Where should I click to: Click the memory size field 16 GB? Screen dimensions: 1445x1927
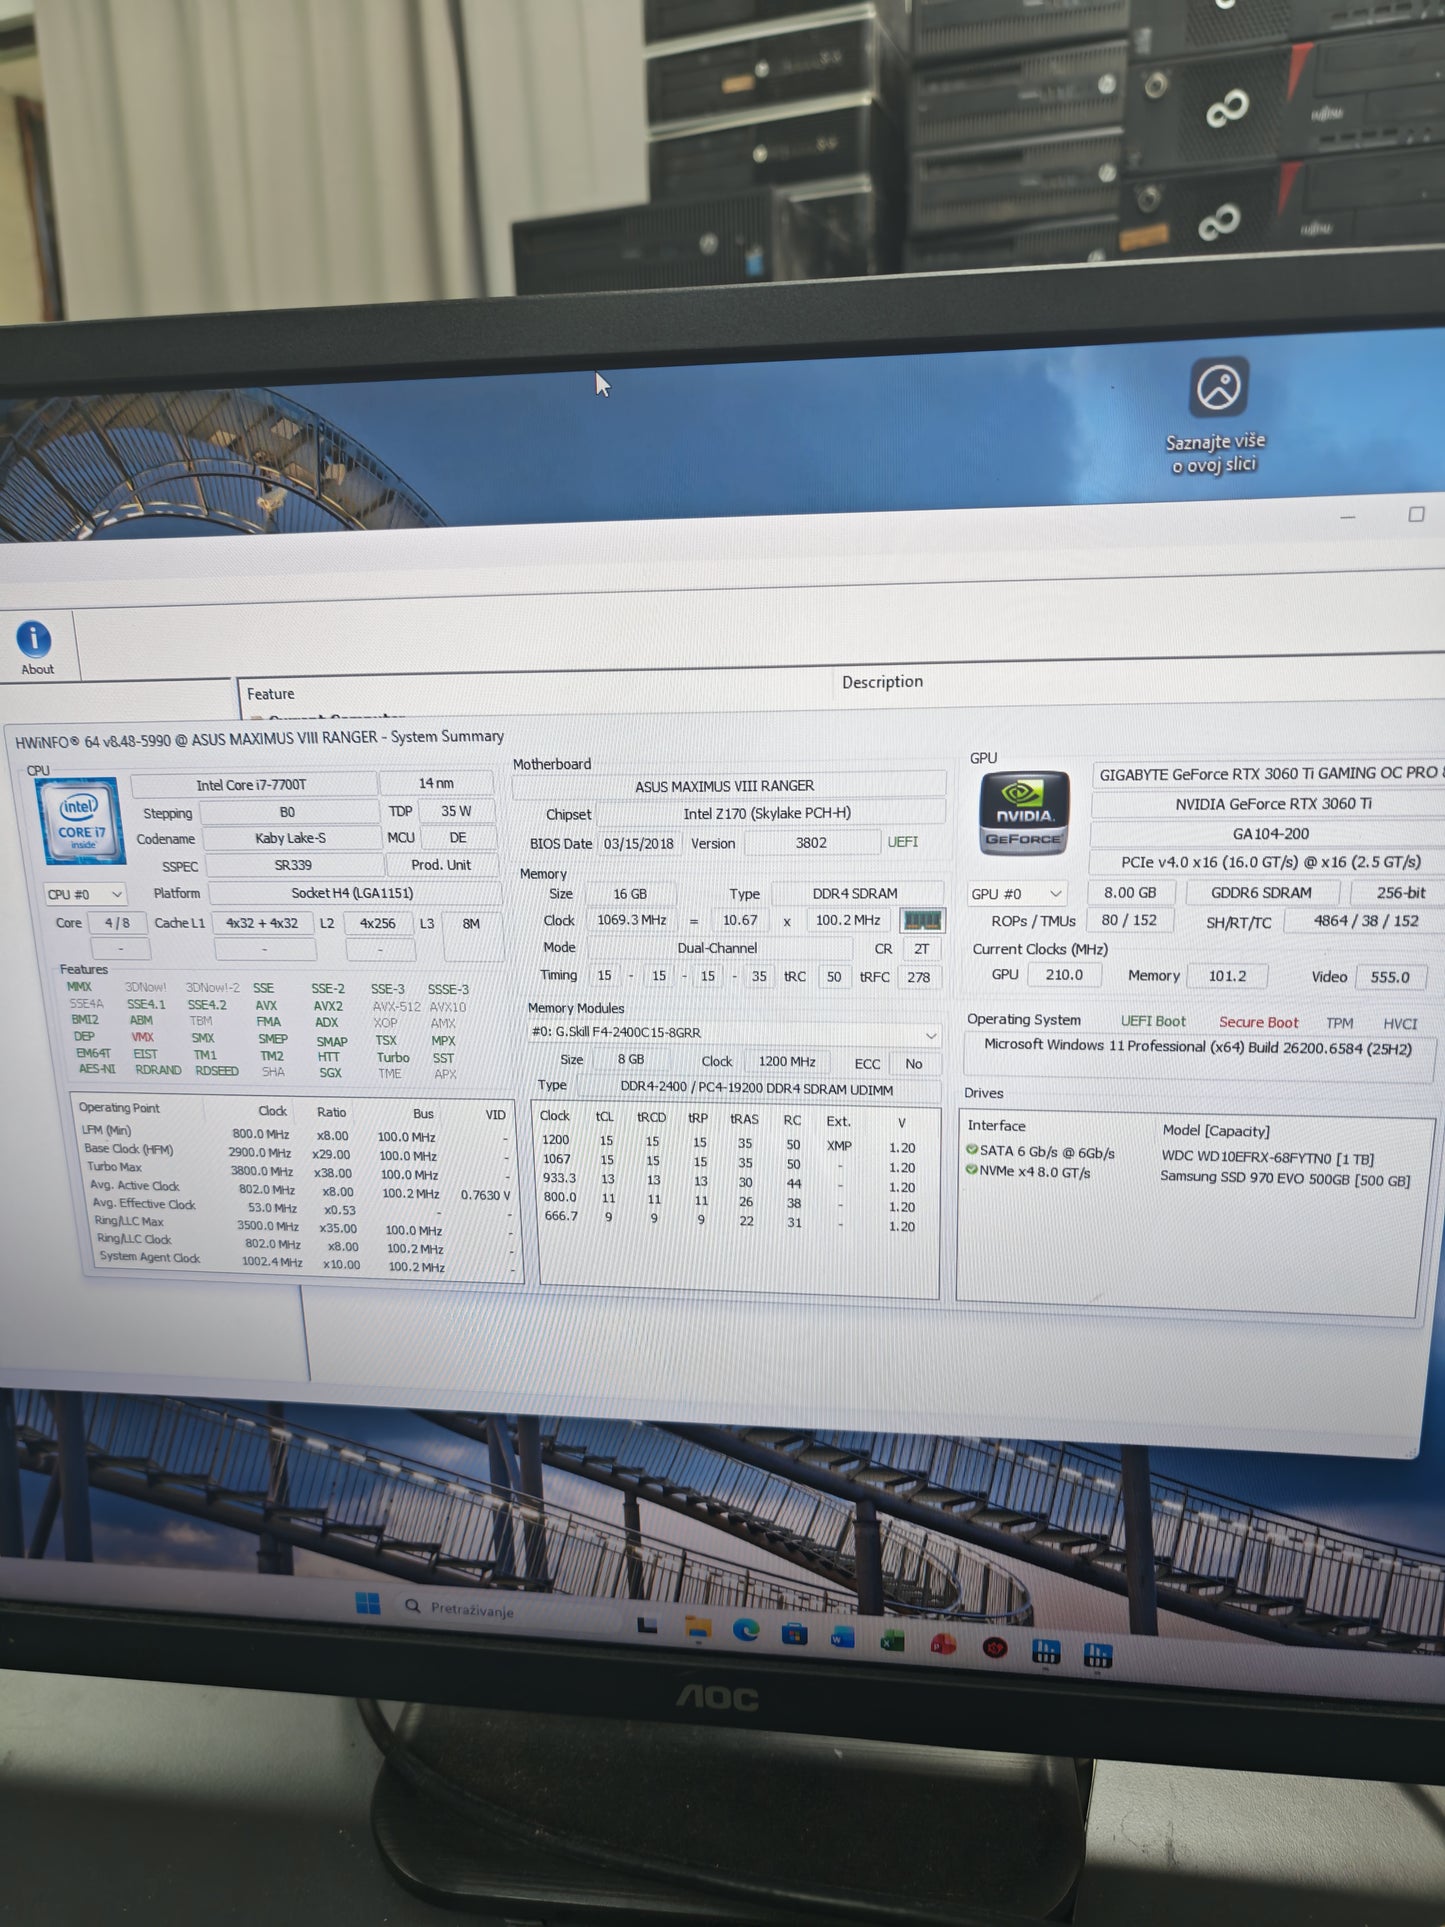(630, 893)
